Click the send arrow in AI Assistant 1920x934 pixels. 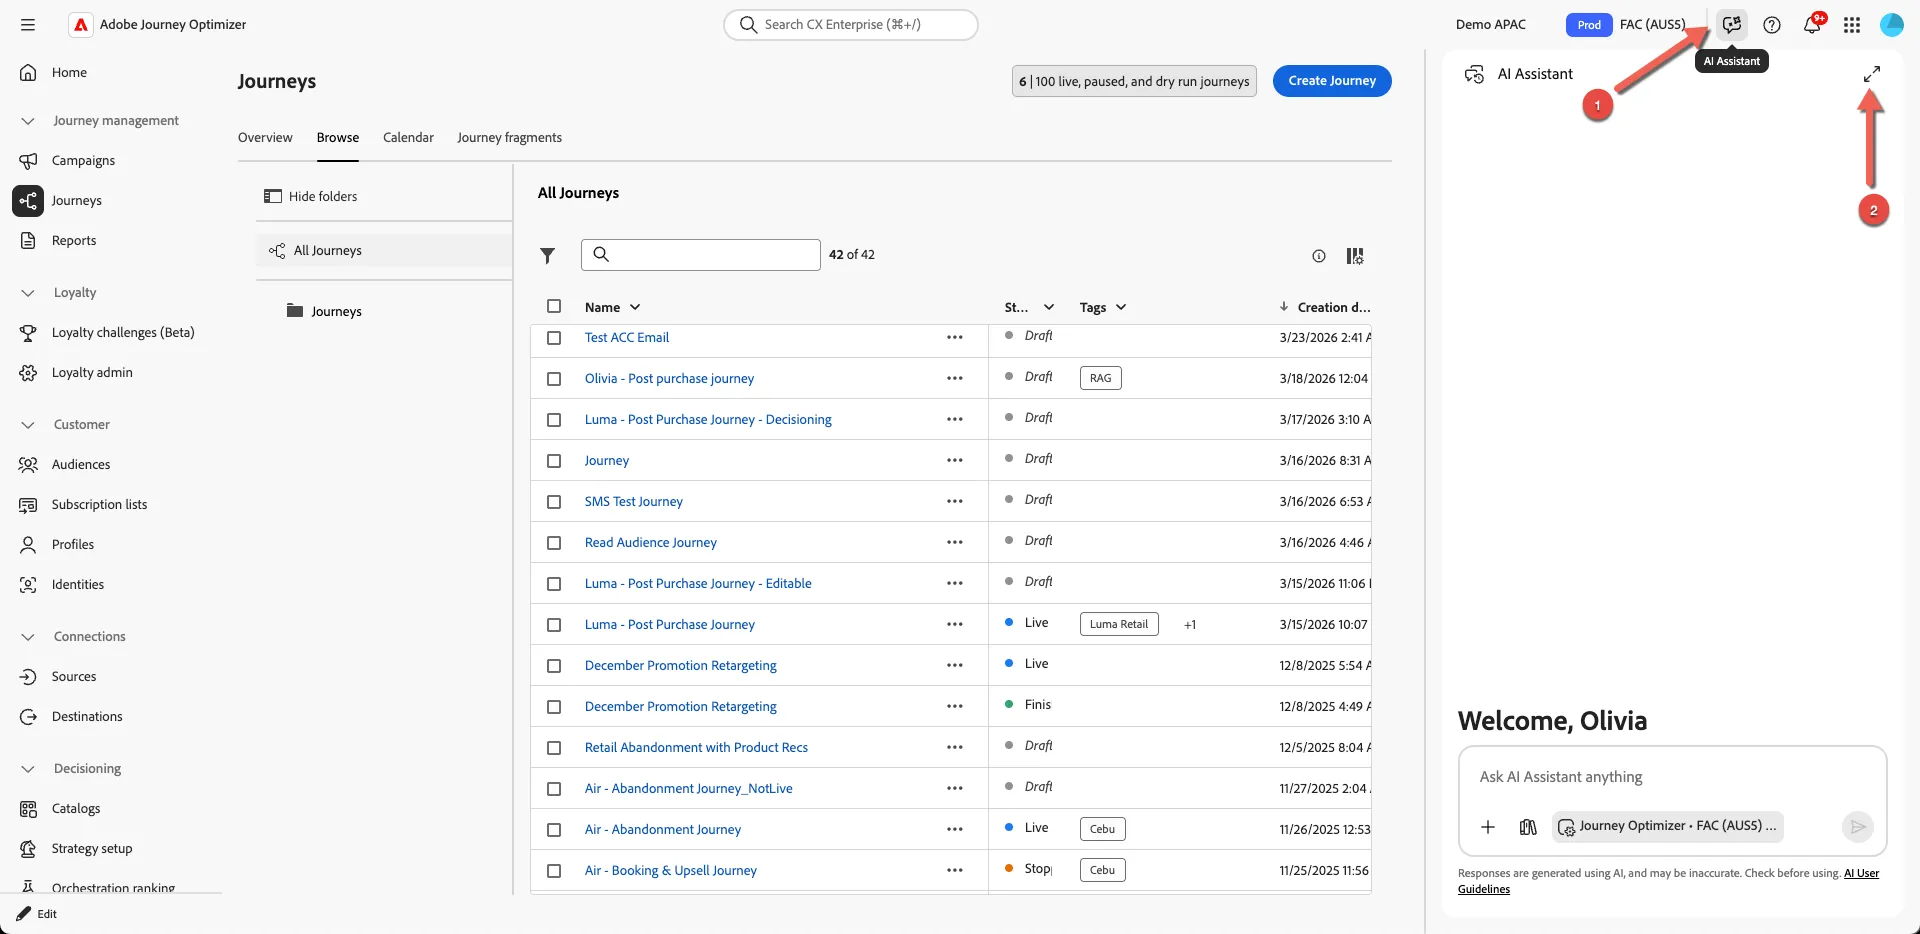1857,827
